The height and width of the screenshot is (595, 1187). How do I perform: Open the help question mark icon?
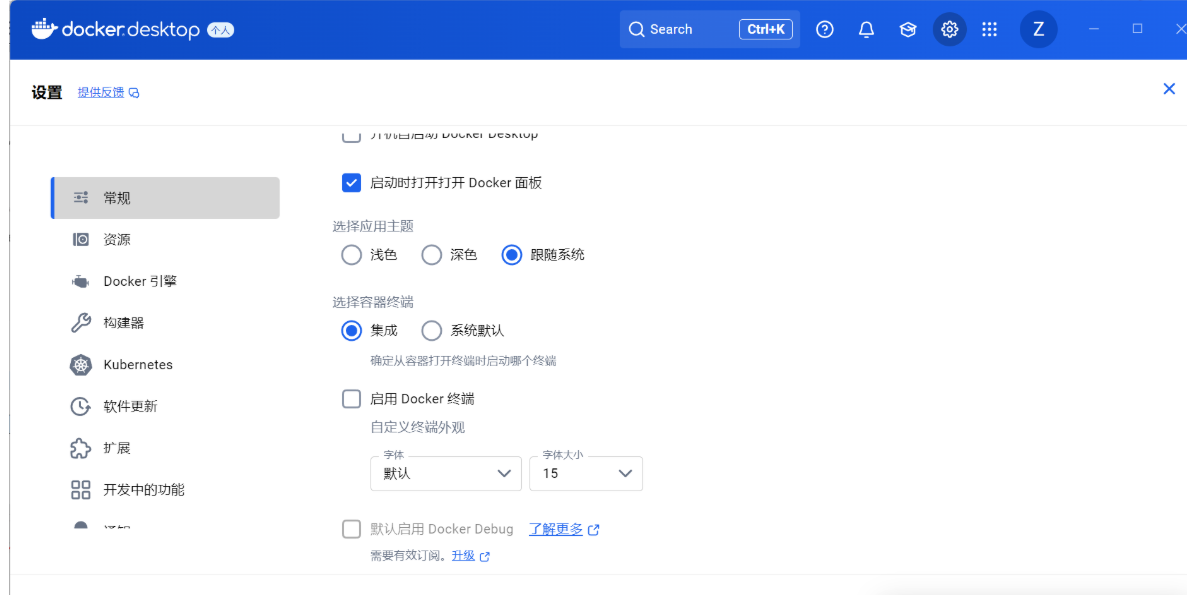pyautogui.click(x=825, y=30)
